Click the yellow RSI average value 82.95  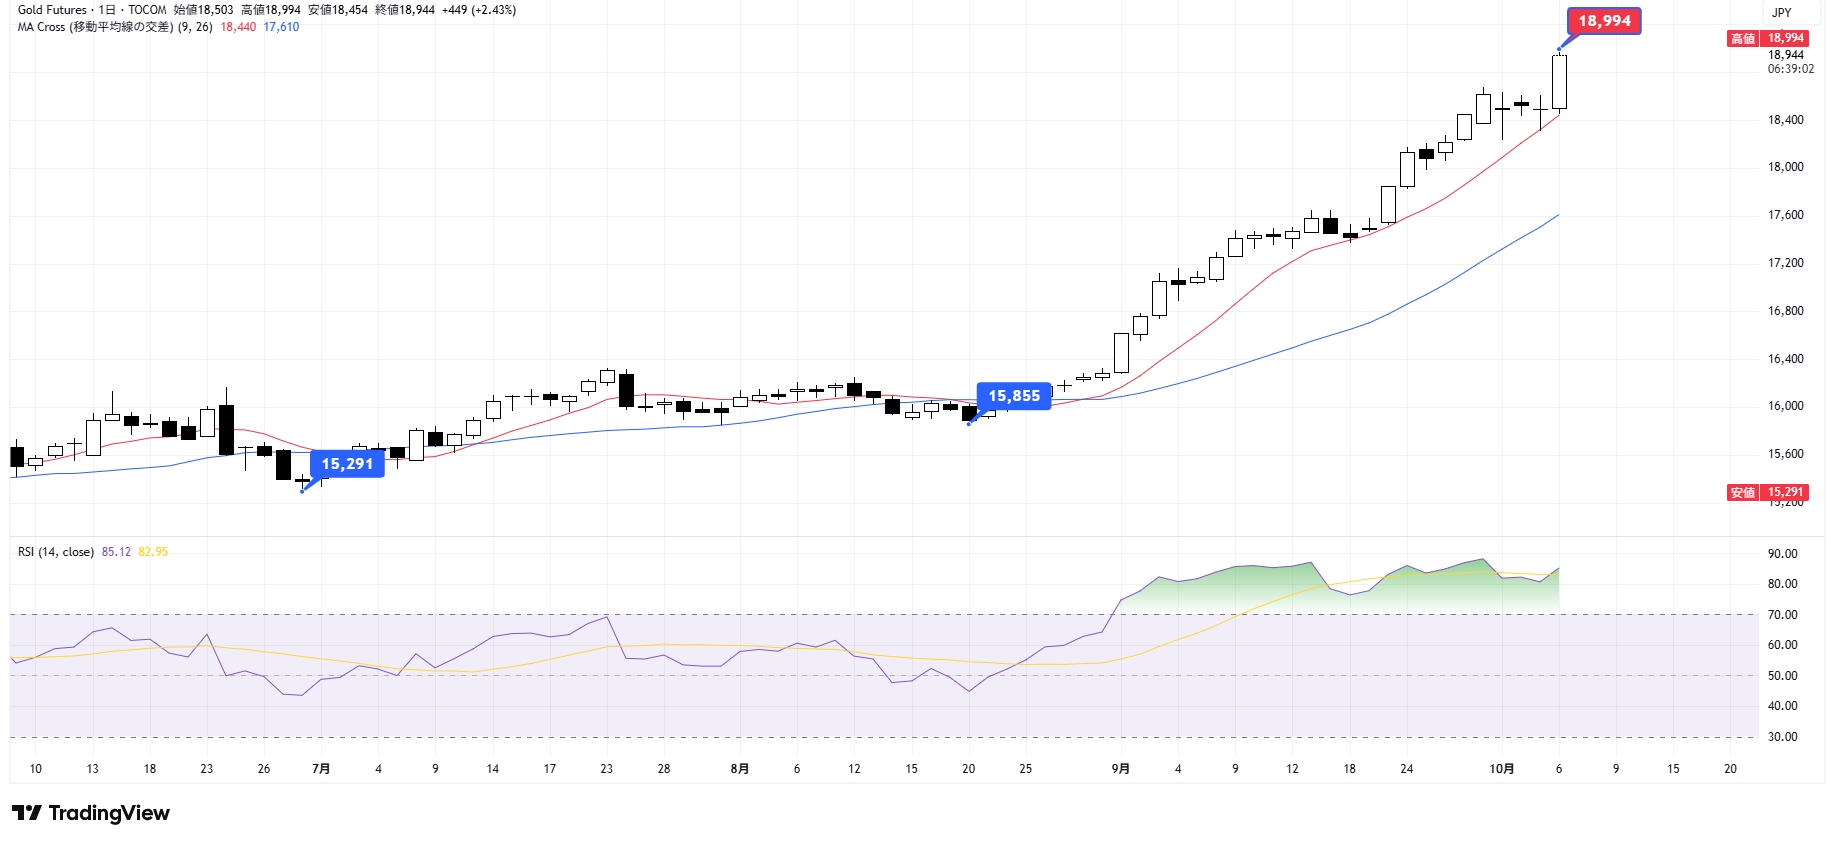(153, 552)
